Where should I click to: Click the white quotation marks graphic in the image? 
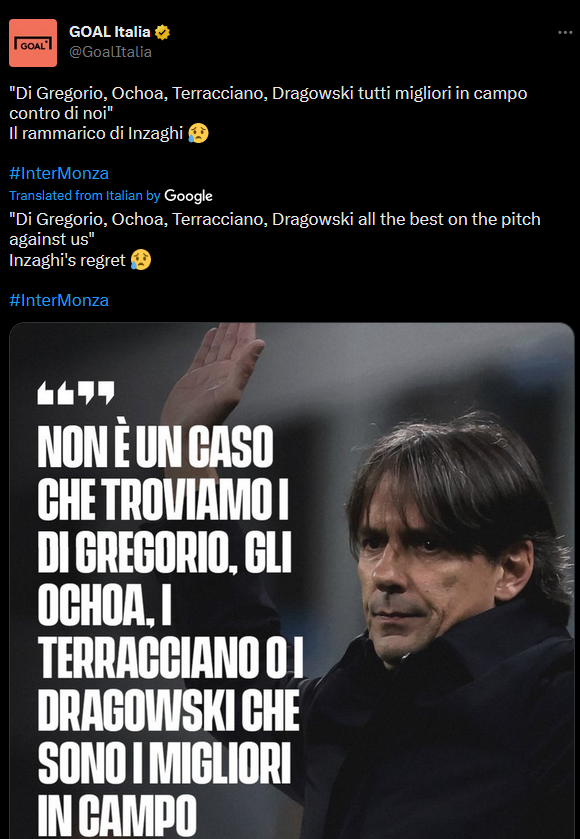[75, 393]
